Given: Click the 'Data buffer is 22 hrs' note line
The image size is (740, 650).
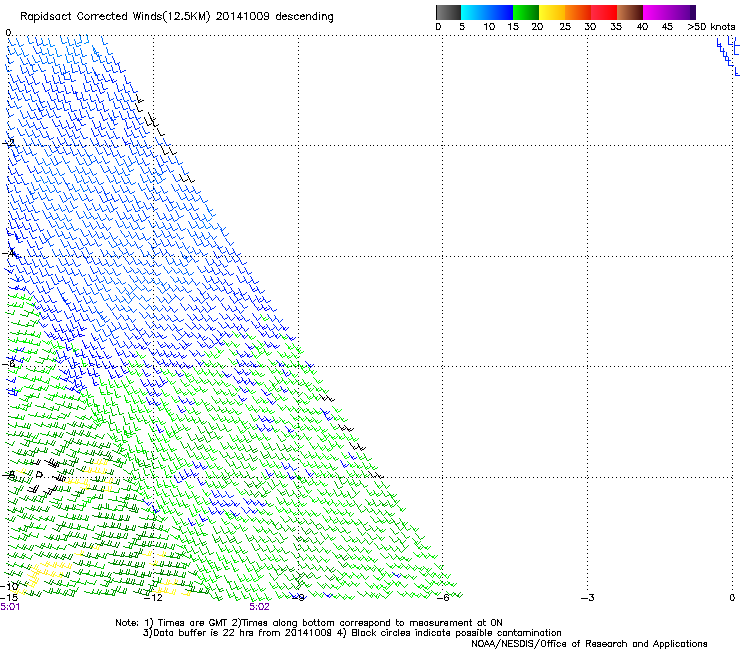Looking at the screenshot, I should click(353, 633).
